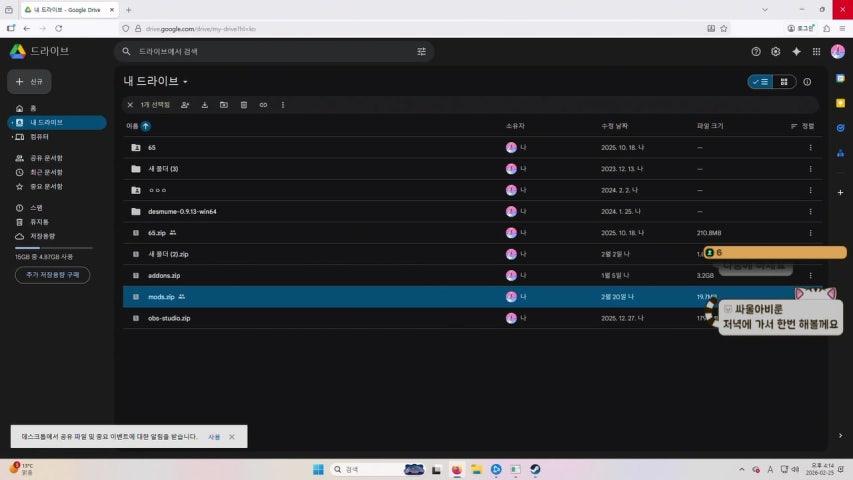Click the modified date column header
The image size is (853, 480).
[x=614, y=126]
